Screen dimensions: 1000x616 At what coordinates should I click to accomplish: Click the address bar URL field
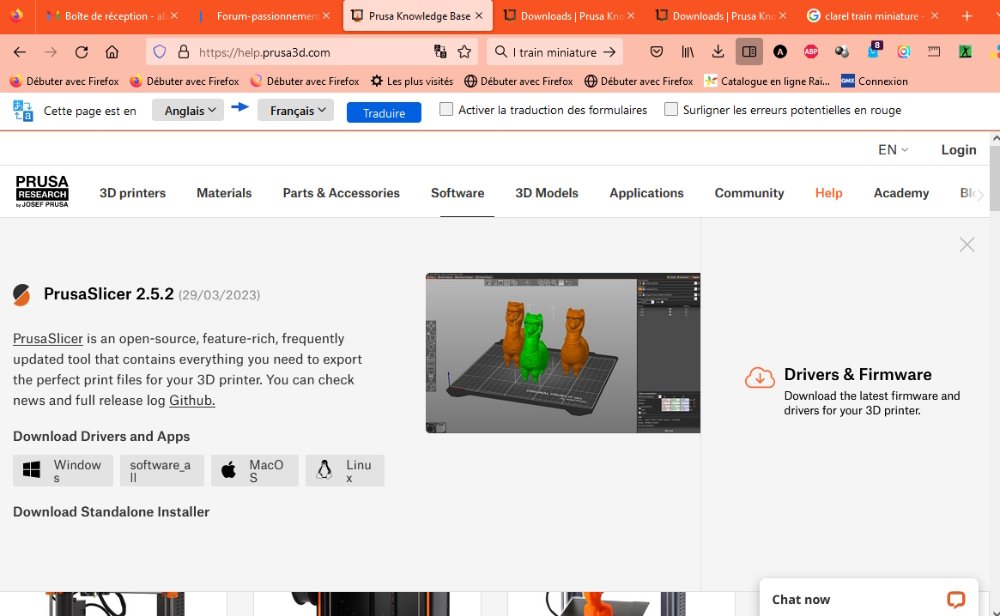click(312, 52)
